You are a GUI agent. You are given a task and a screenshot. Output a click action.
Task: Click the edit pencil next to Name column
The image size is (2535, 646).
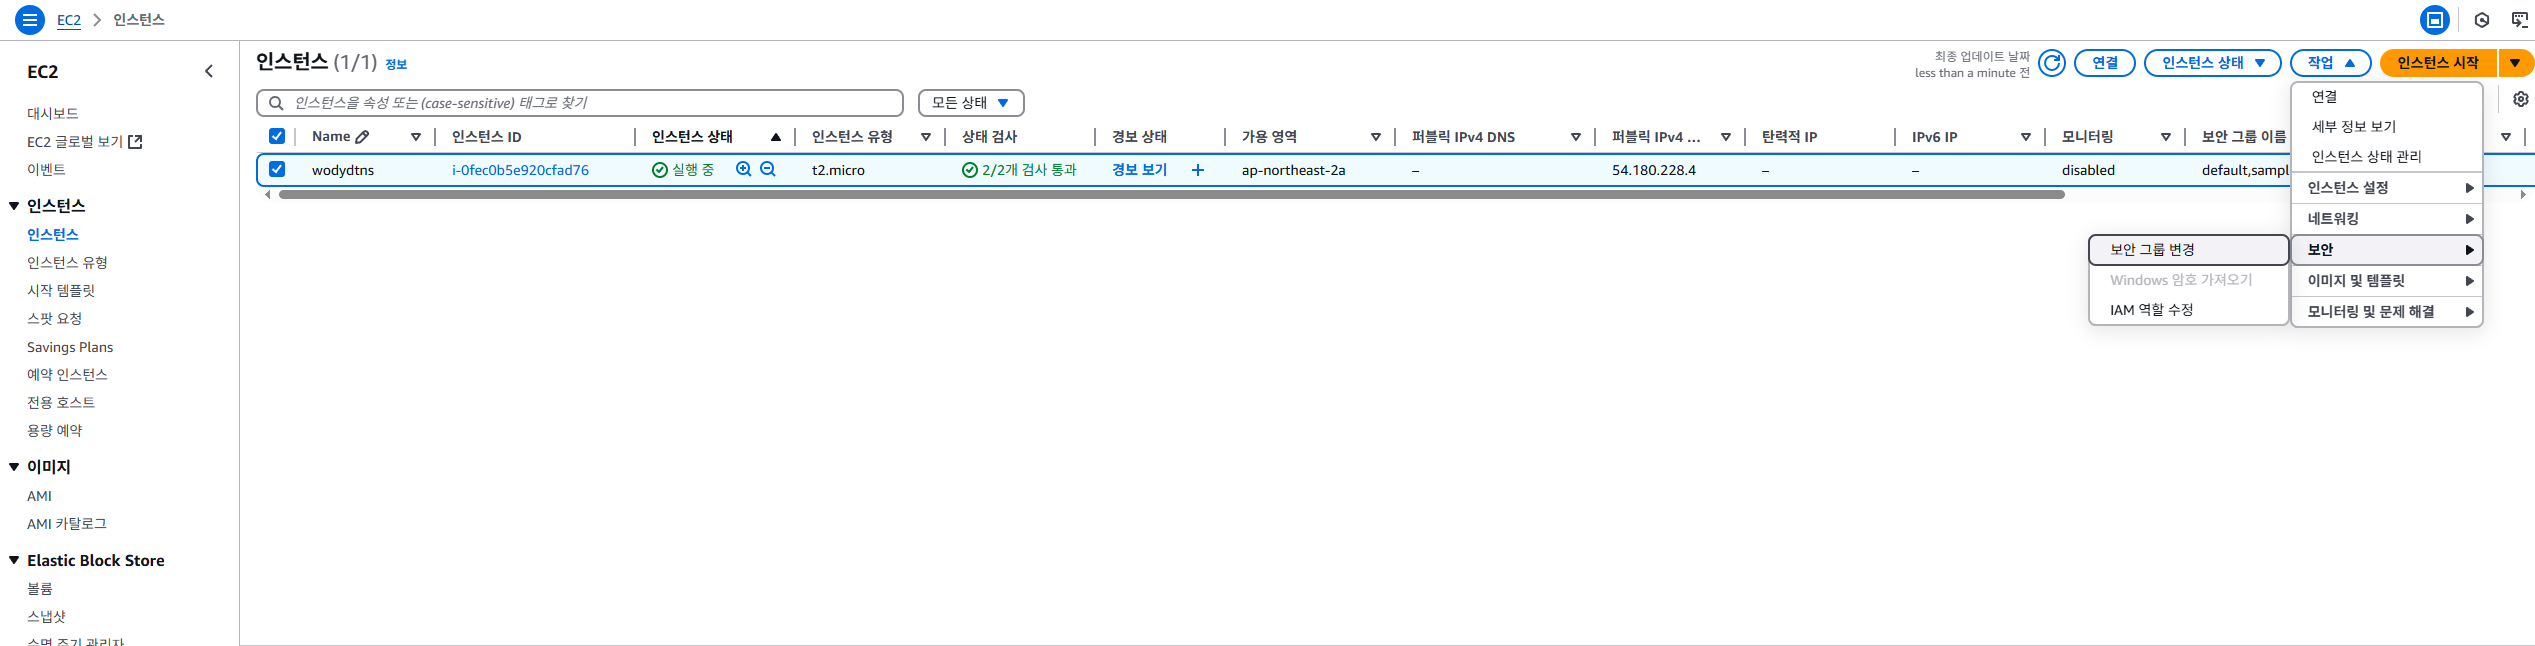point(363,137)
